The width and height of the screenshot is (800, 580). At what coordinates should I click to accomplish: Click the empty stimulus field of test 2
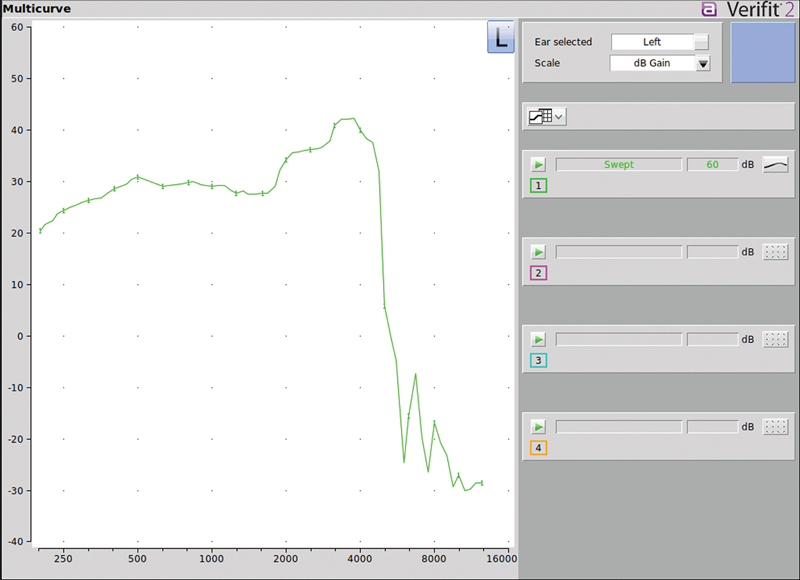[x=619, y=252]
